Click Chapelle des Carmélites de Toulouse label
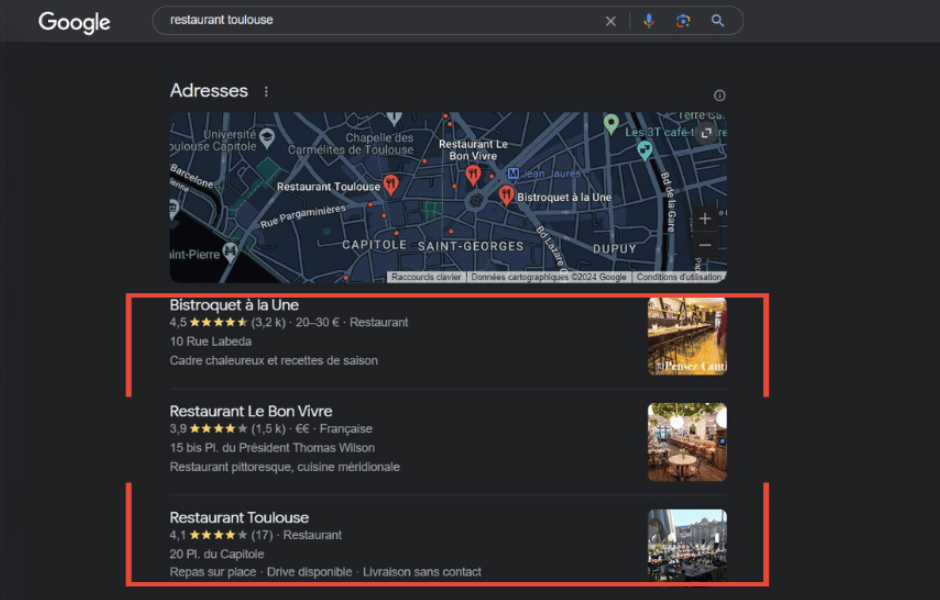The image size is (940, 600). 351,144
